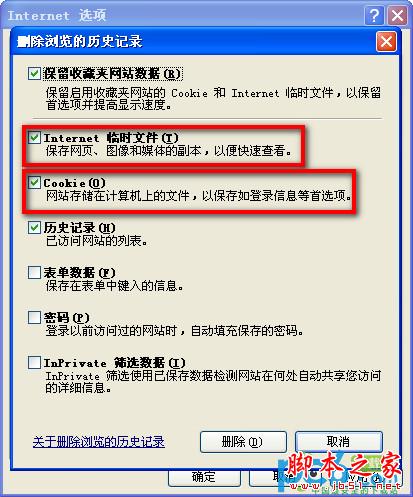Click the 确定 button behind the dialog
Screen dimensions: 413x497
point(204,477)
